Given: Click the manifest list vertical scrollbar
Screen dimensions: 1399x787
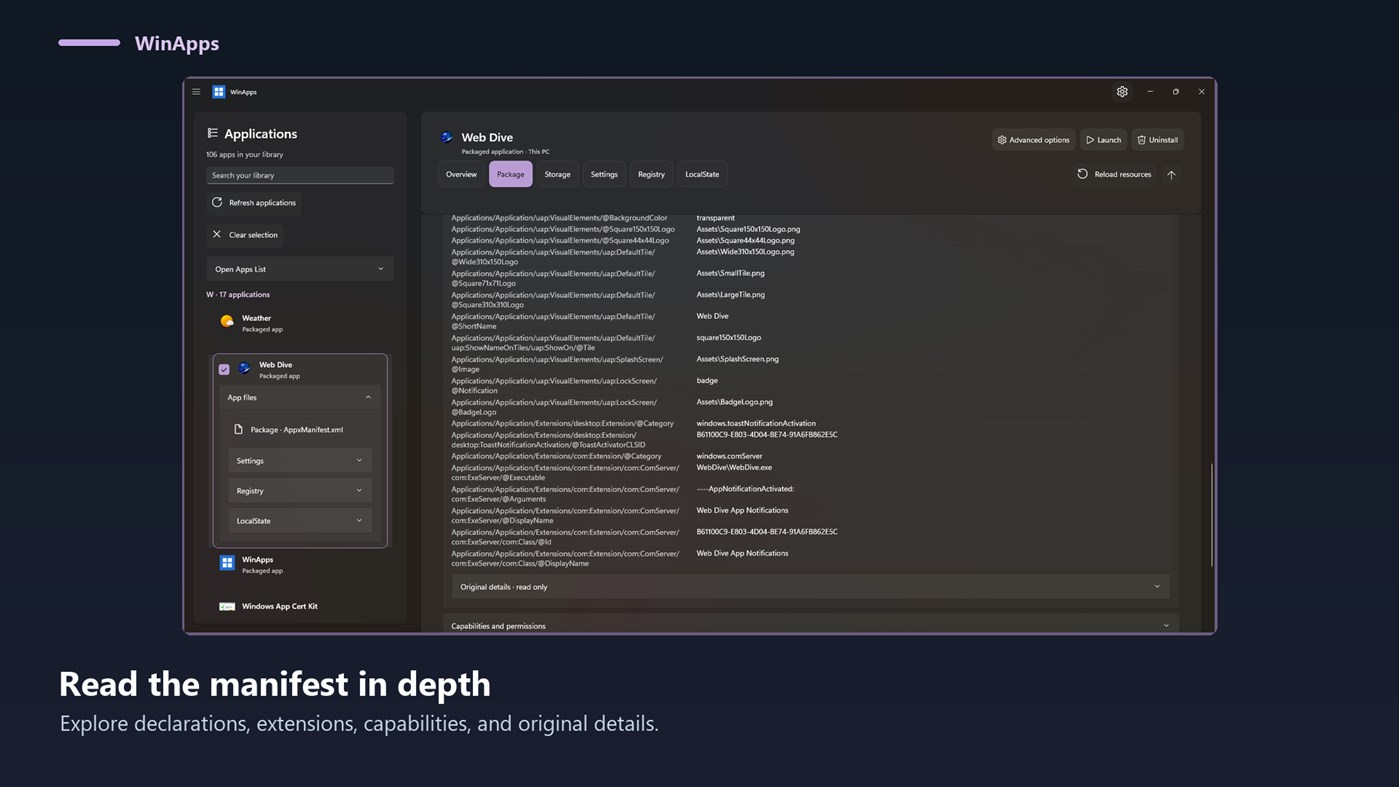Looking at the screenshot, I should point(1212,515).
